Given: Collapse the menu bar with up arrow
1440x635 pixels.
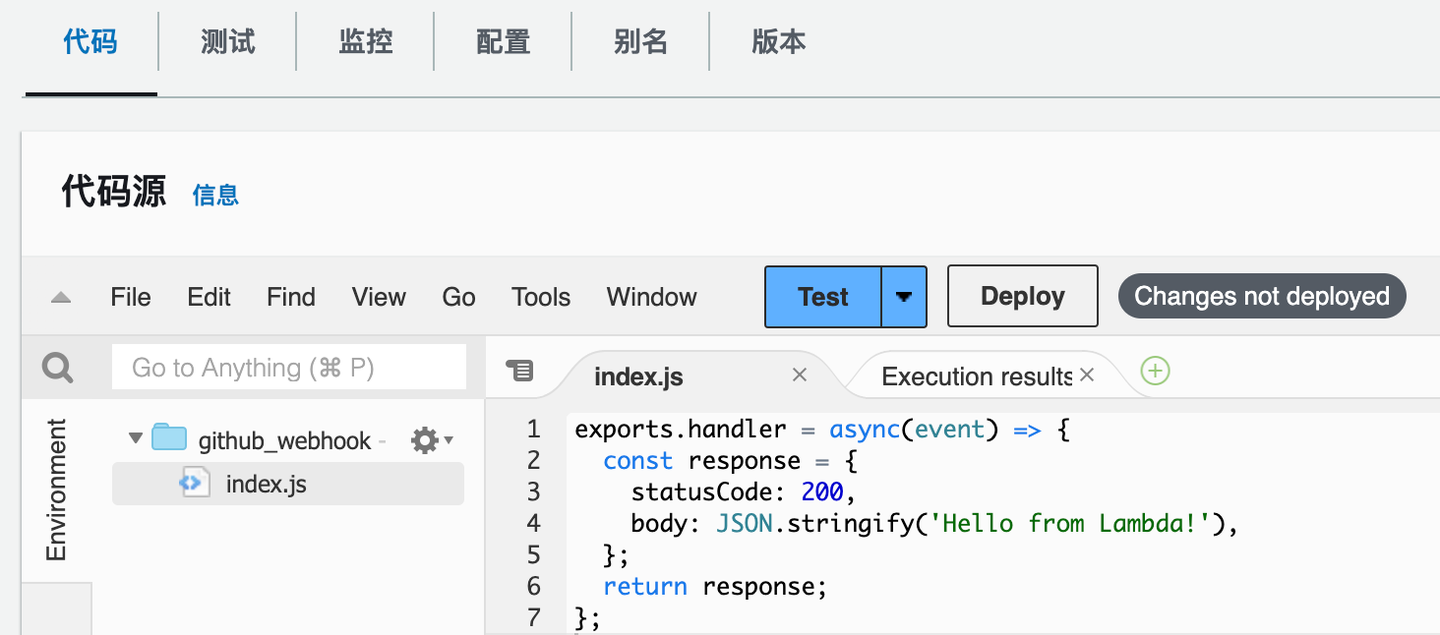Looking at the screenshot, I should pyautogui.click(x=61, y=297).
